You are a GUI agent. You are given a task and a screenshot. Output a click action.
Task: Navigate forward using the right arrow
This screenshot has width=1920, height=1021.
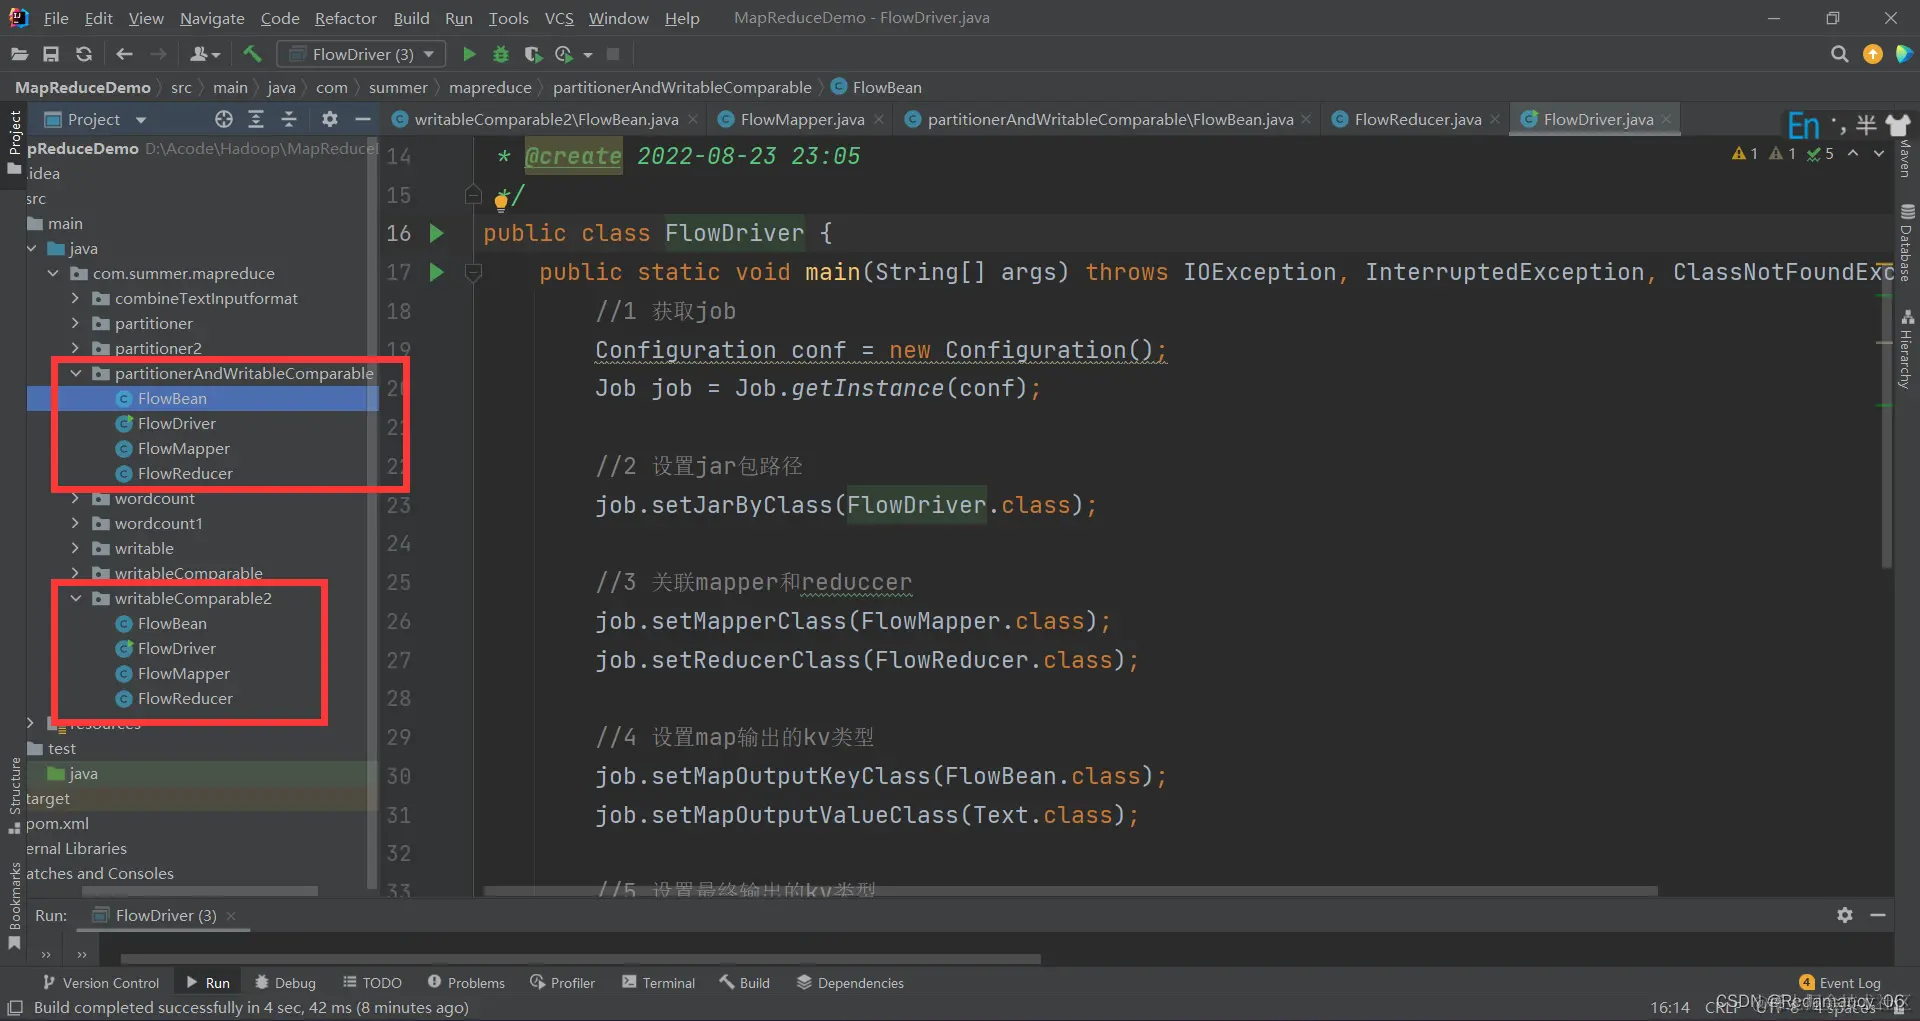click(158, 54)
